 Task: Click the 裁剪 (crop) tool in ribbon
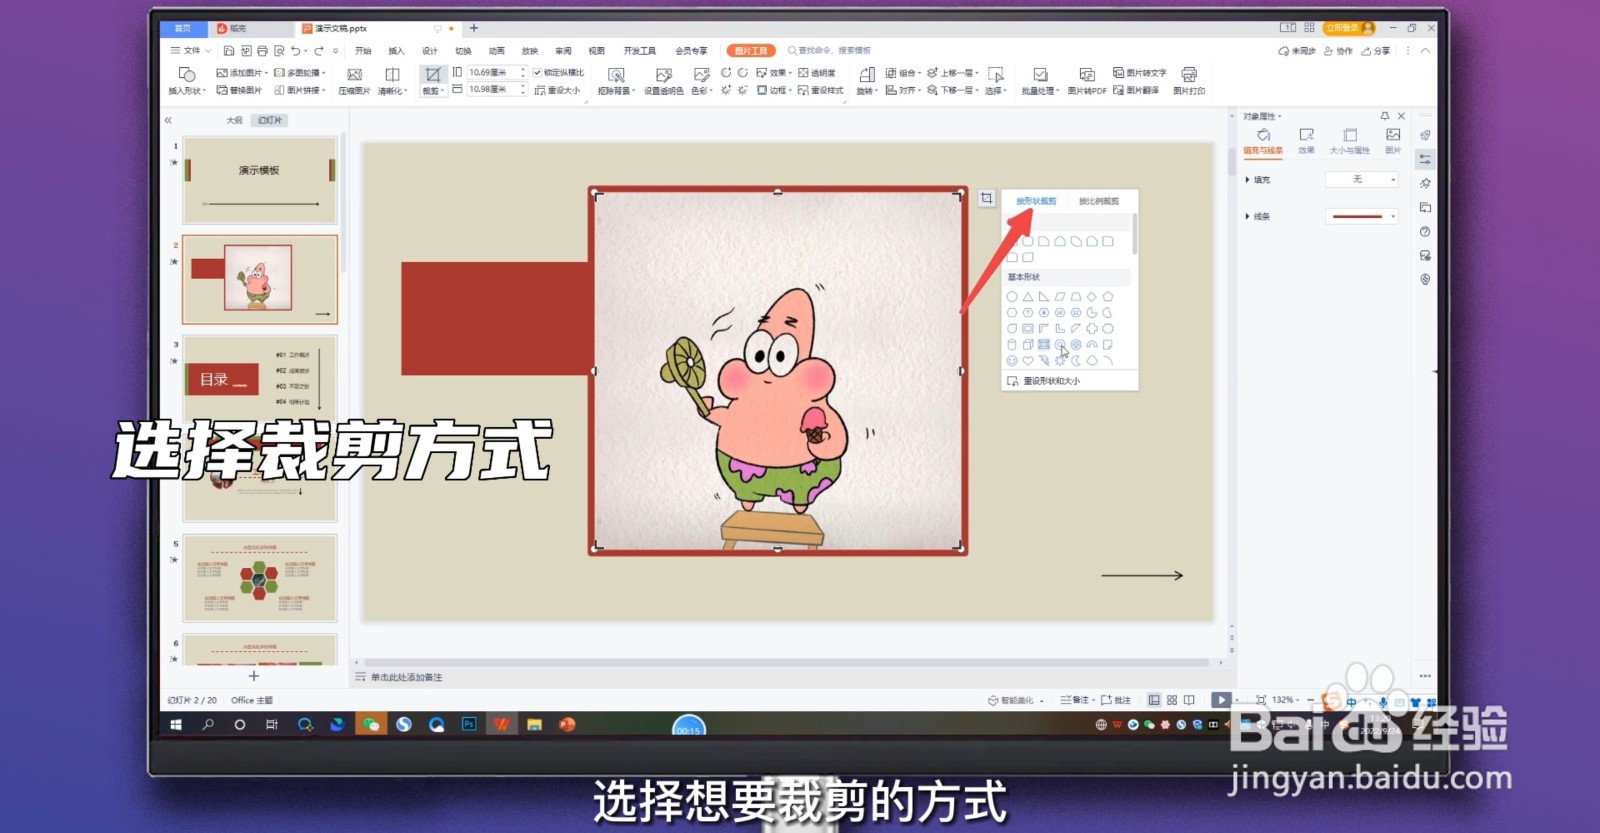(432, 80)
